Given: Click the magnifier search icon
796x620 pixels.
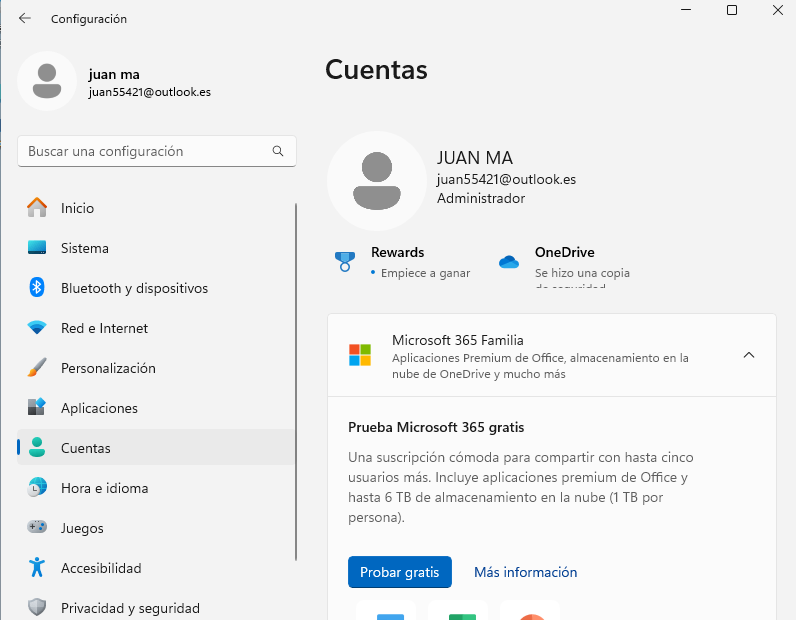Looking at the screenshot, I should point(278,151).
